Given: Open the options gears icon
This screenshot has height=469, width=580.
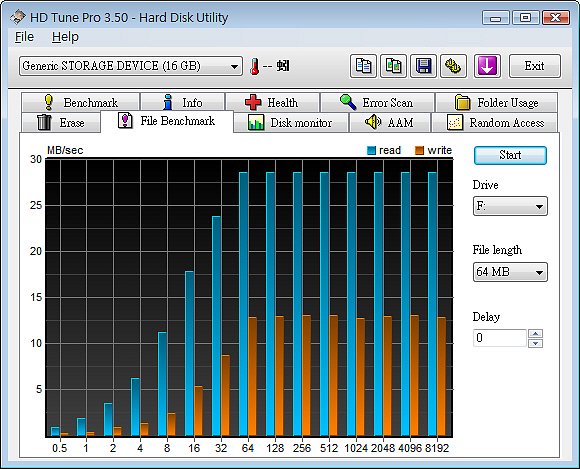Looking at the screenshot, I should pos(453,66).
